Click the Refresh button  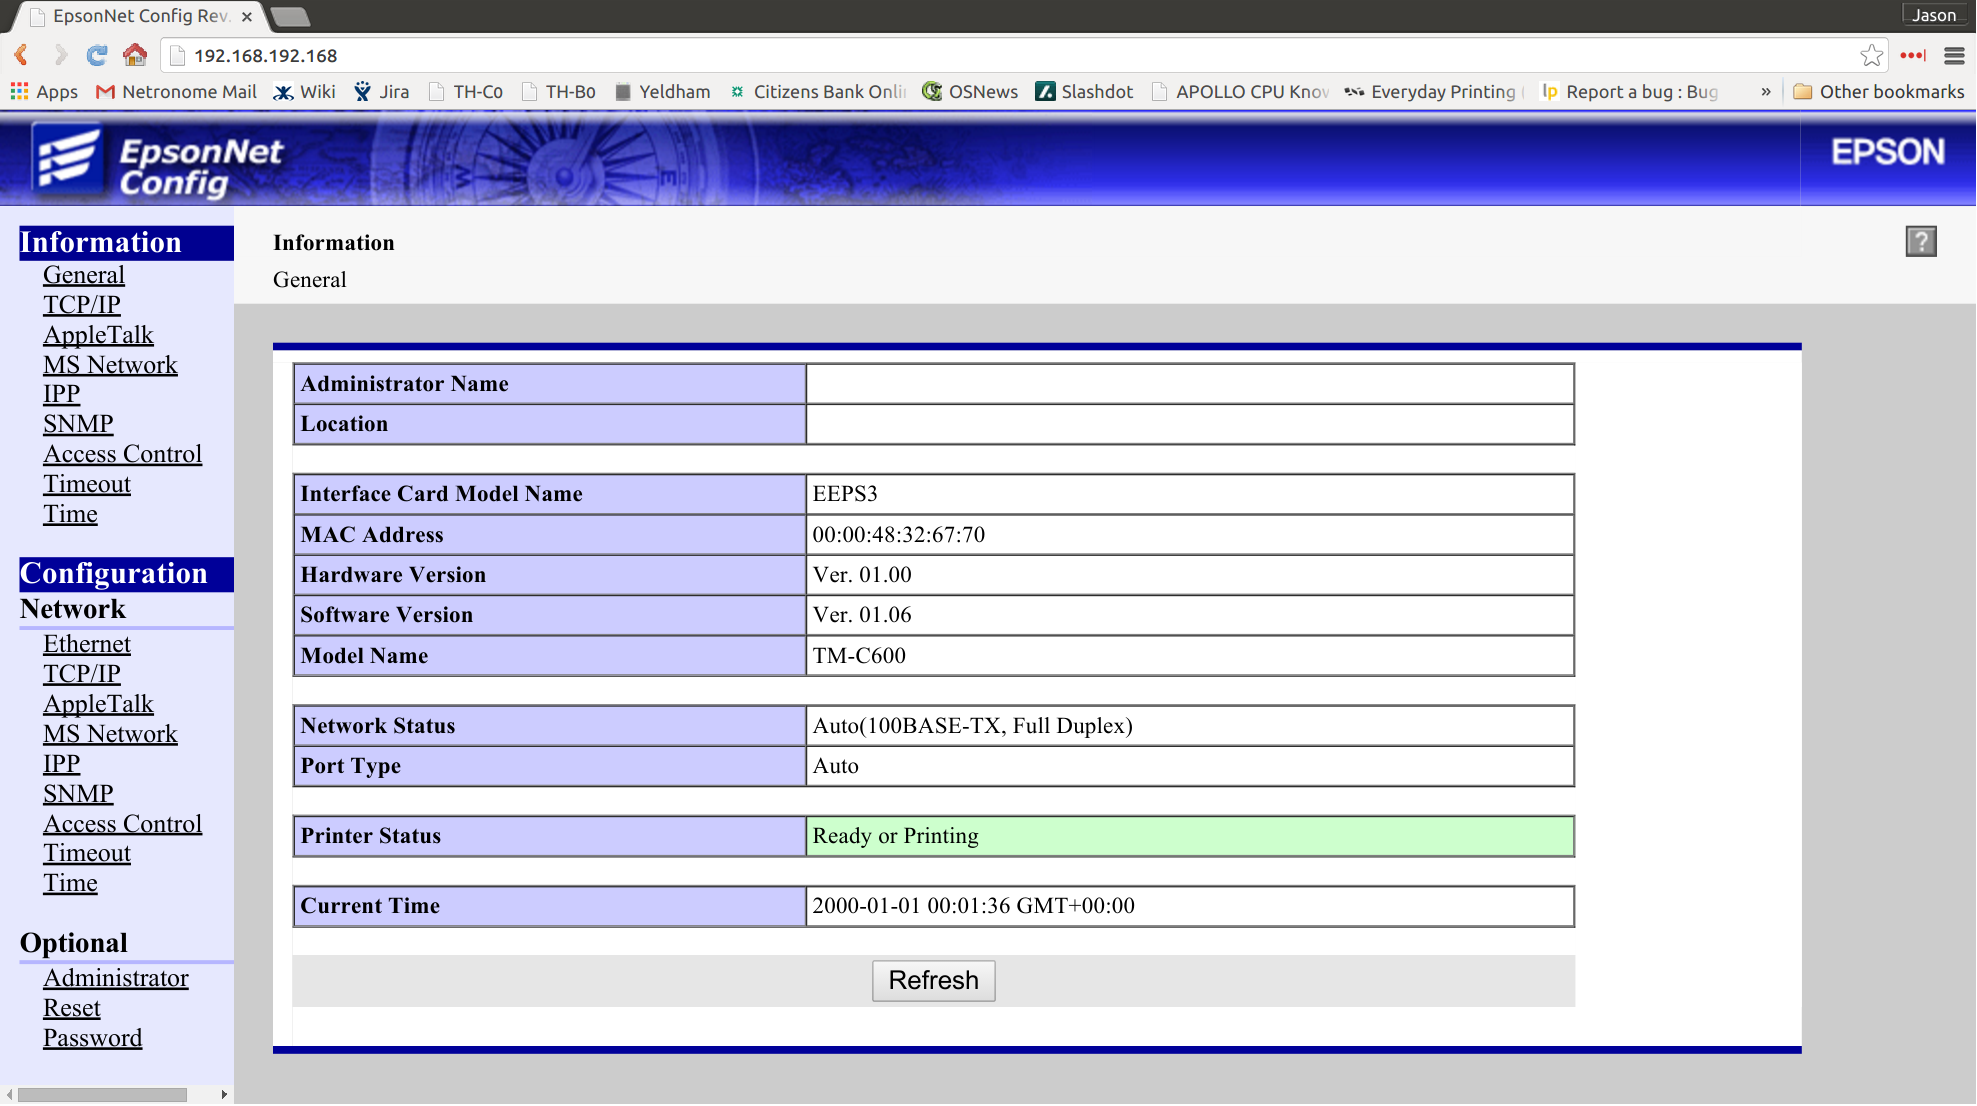pos(933,980)
